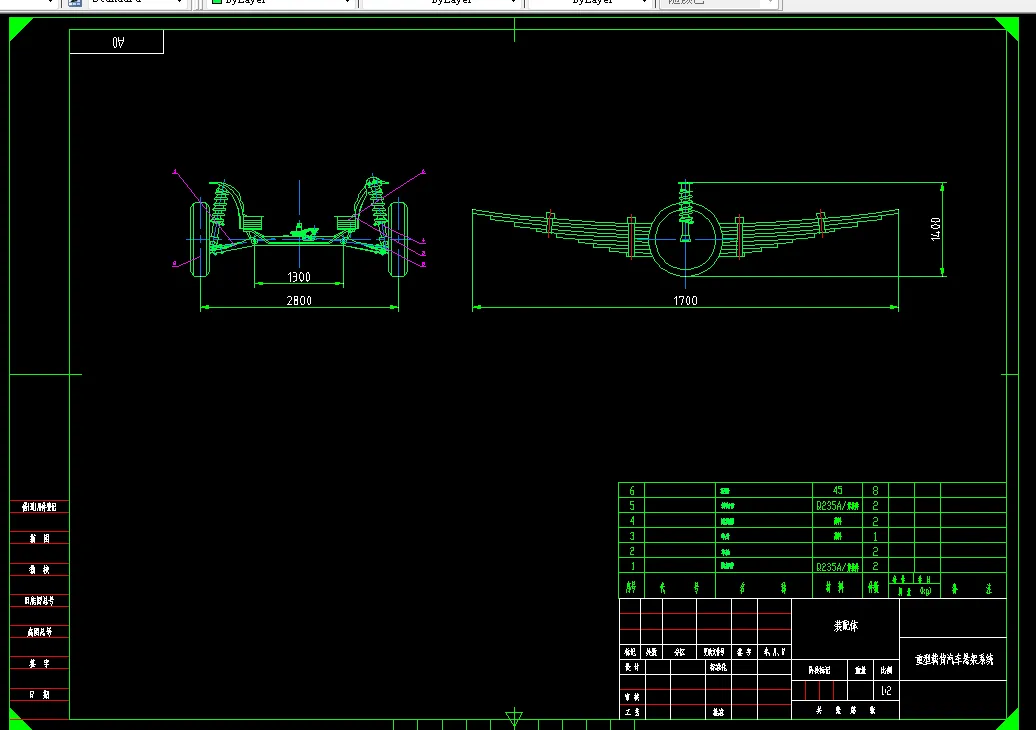Click item number 3 in parts list
This screenshot has height=730, width=1036.
[x=632, y=536]
